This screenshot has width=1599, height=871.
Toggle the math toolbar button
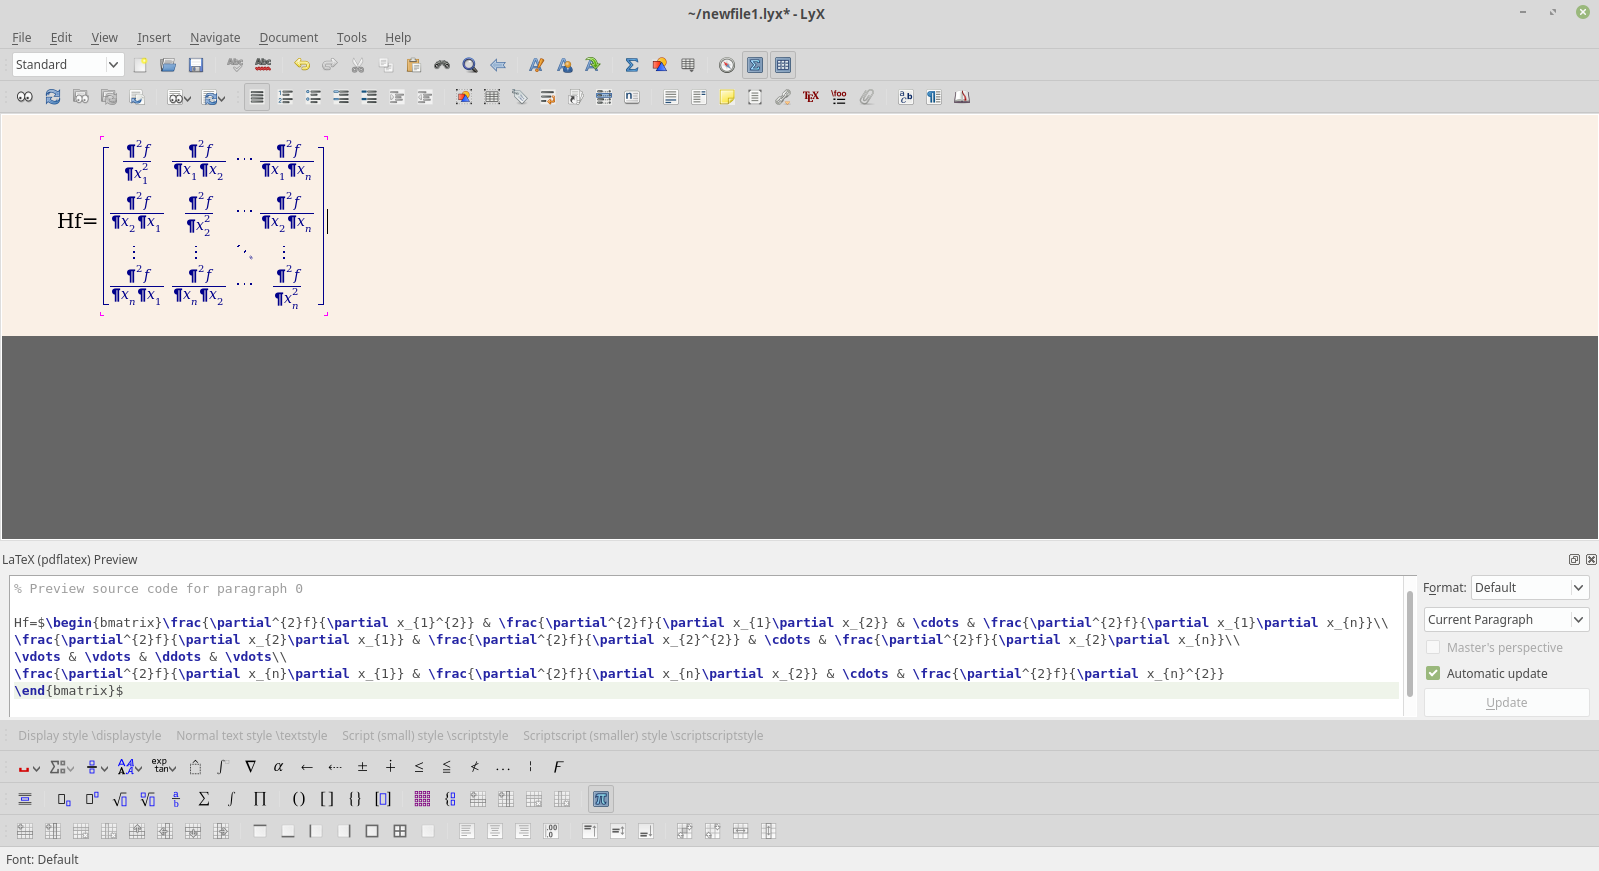pos(755,65)
